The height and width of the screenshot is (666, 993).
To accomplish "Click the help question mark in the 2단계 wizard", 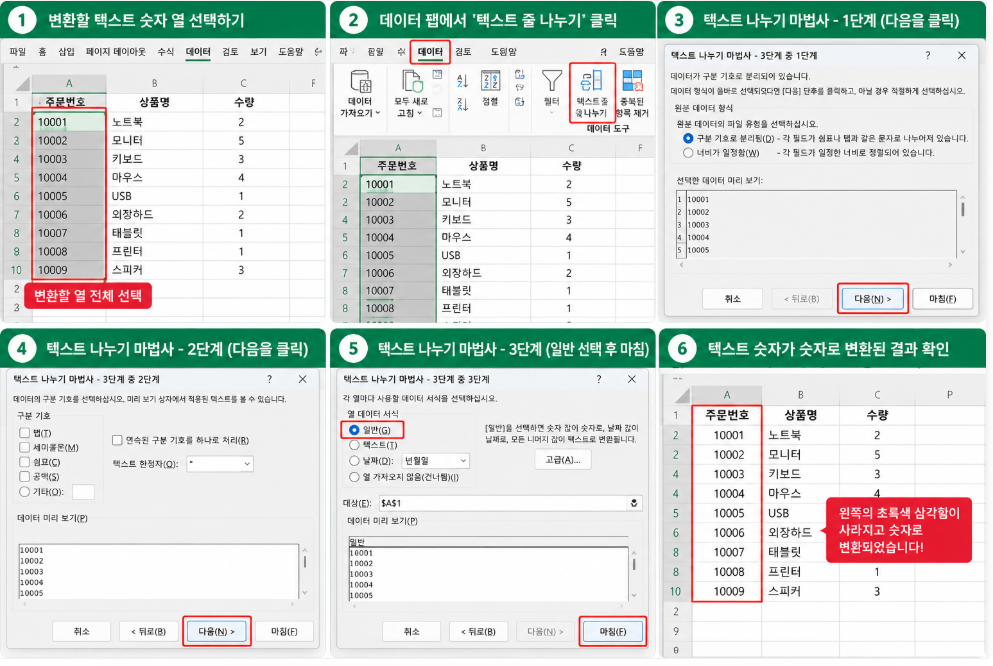I will pos(269,379).
